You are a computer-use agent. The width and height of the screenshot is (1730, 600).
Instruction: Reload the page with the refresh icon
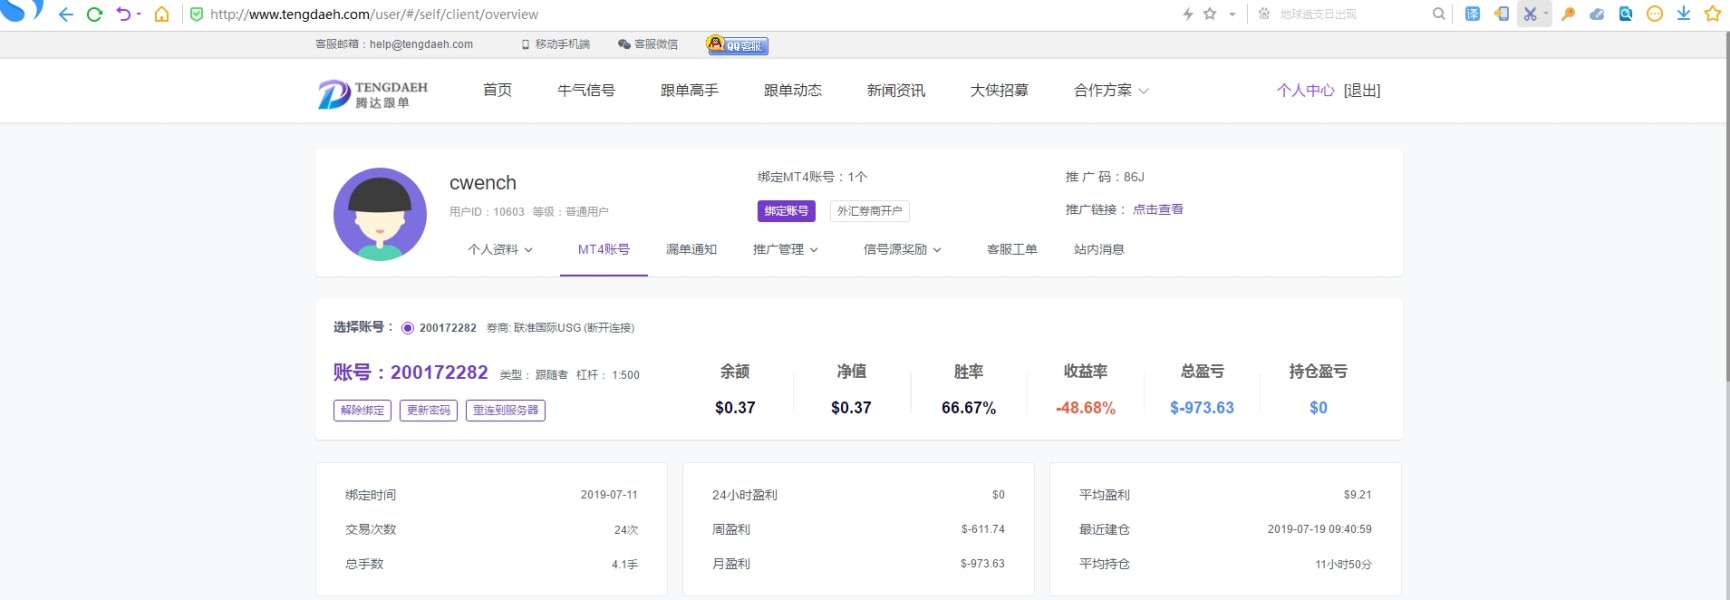95,14
